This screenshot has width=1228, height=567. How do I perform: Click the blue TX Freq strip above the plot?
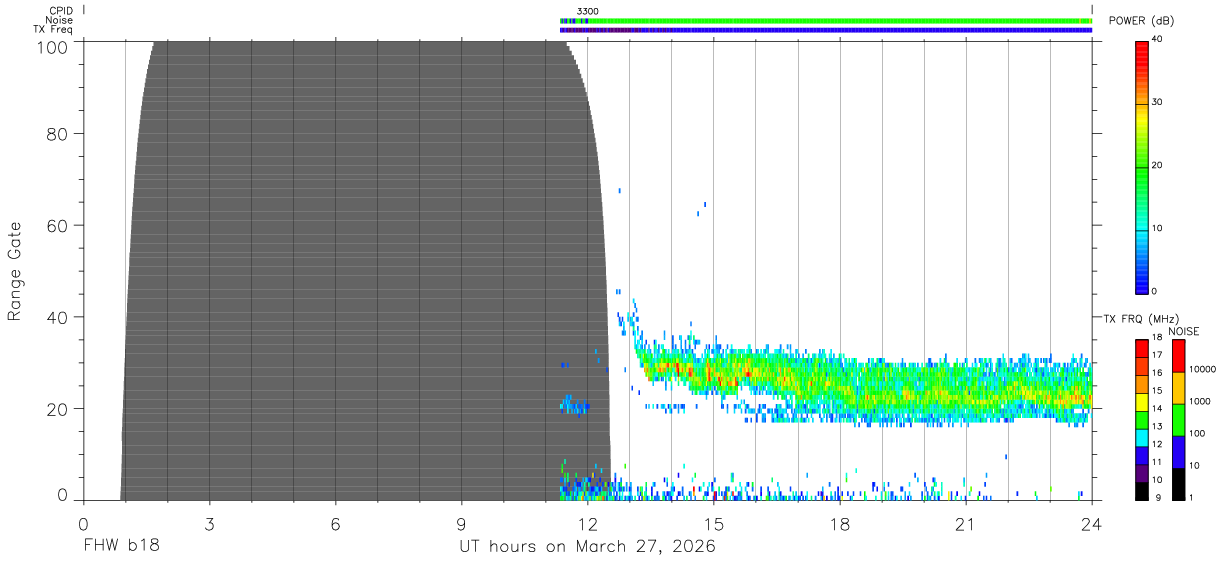coord(826,30)
